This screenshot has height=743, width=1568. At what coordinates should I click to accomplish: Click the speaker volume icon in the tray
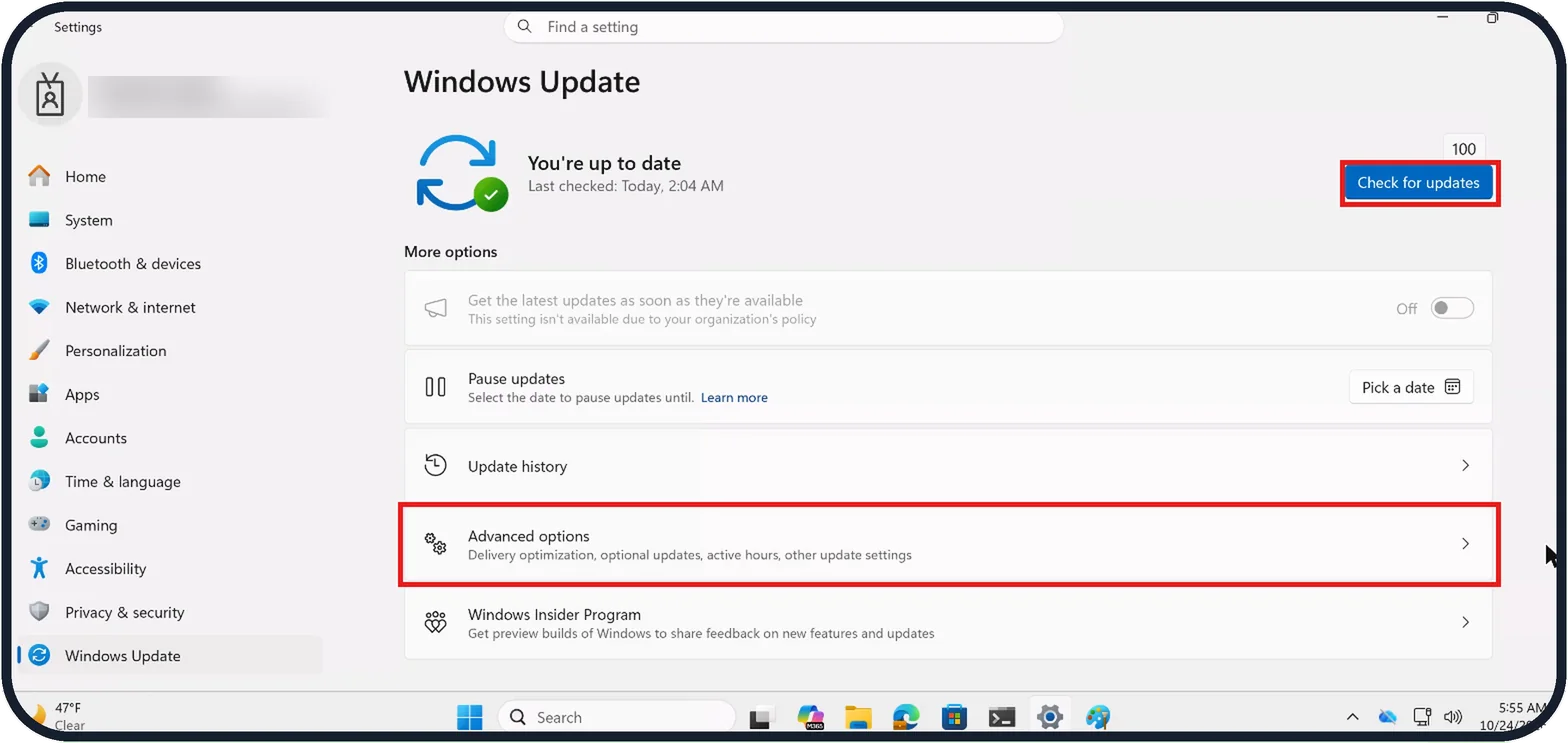pyautogui.click(x=1454, y=717)
